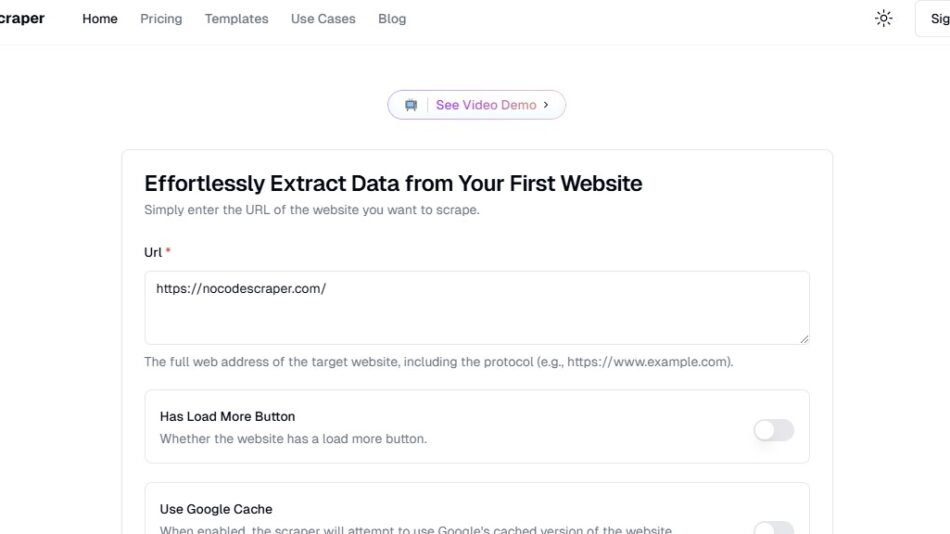Click the scraper logo in the header
This screenshot has height=534, width=950.
(x=22, y=18)
